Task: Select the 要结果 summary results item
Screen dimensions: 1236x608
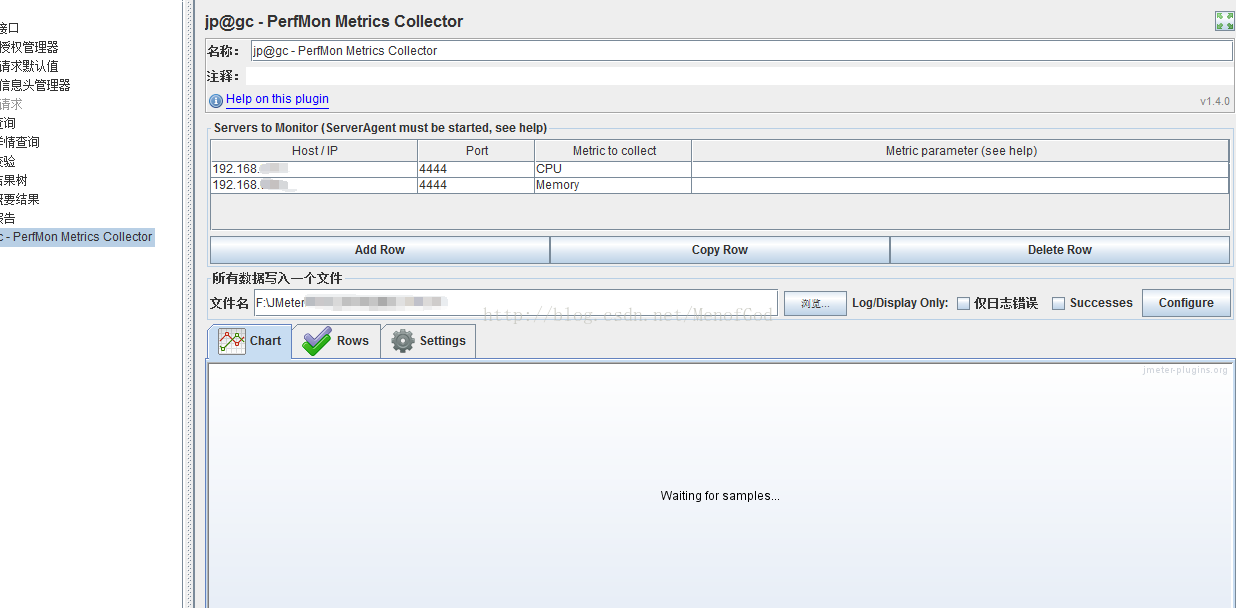Action: point(20,199)
